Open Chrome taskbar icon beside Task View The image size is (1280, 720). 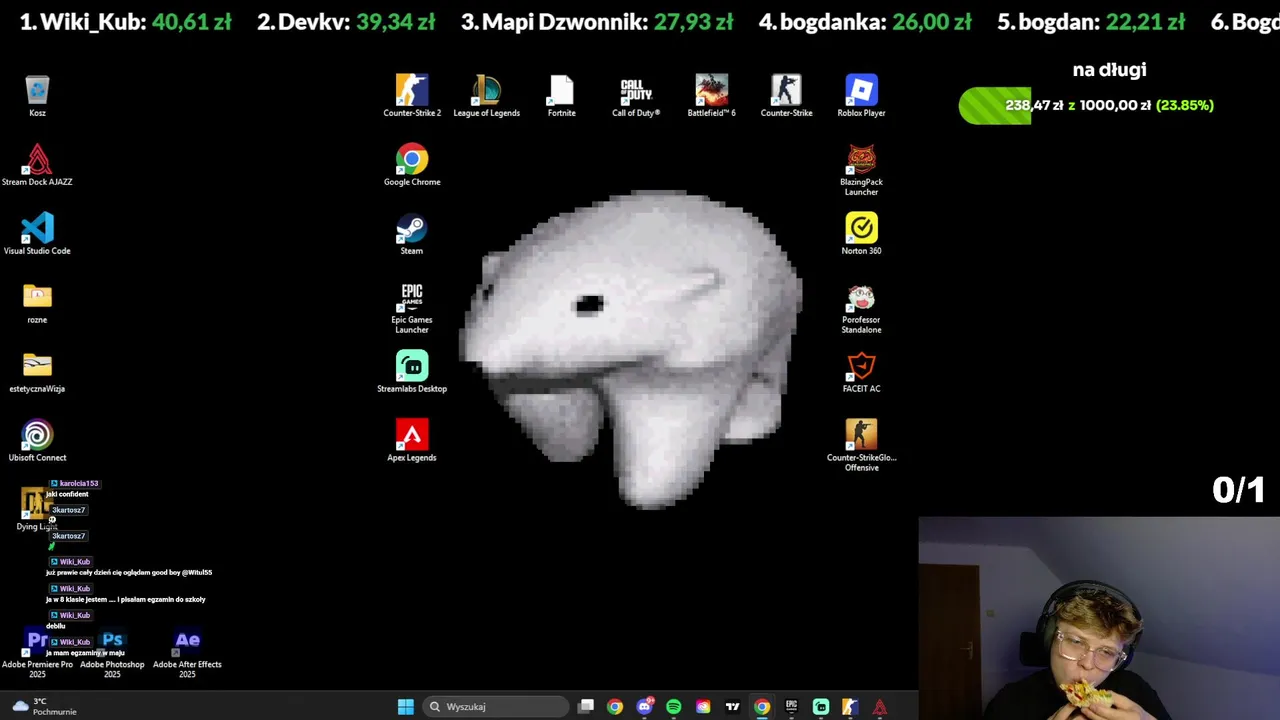tap(615, 707)
